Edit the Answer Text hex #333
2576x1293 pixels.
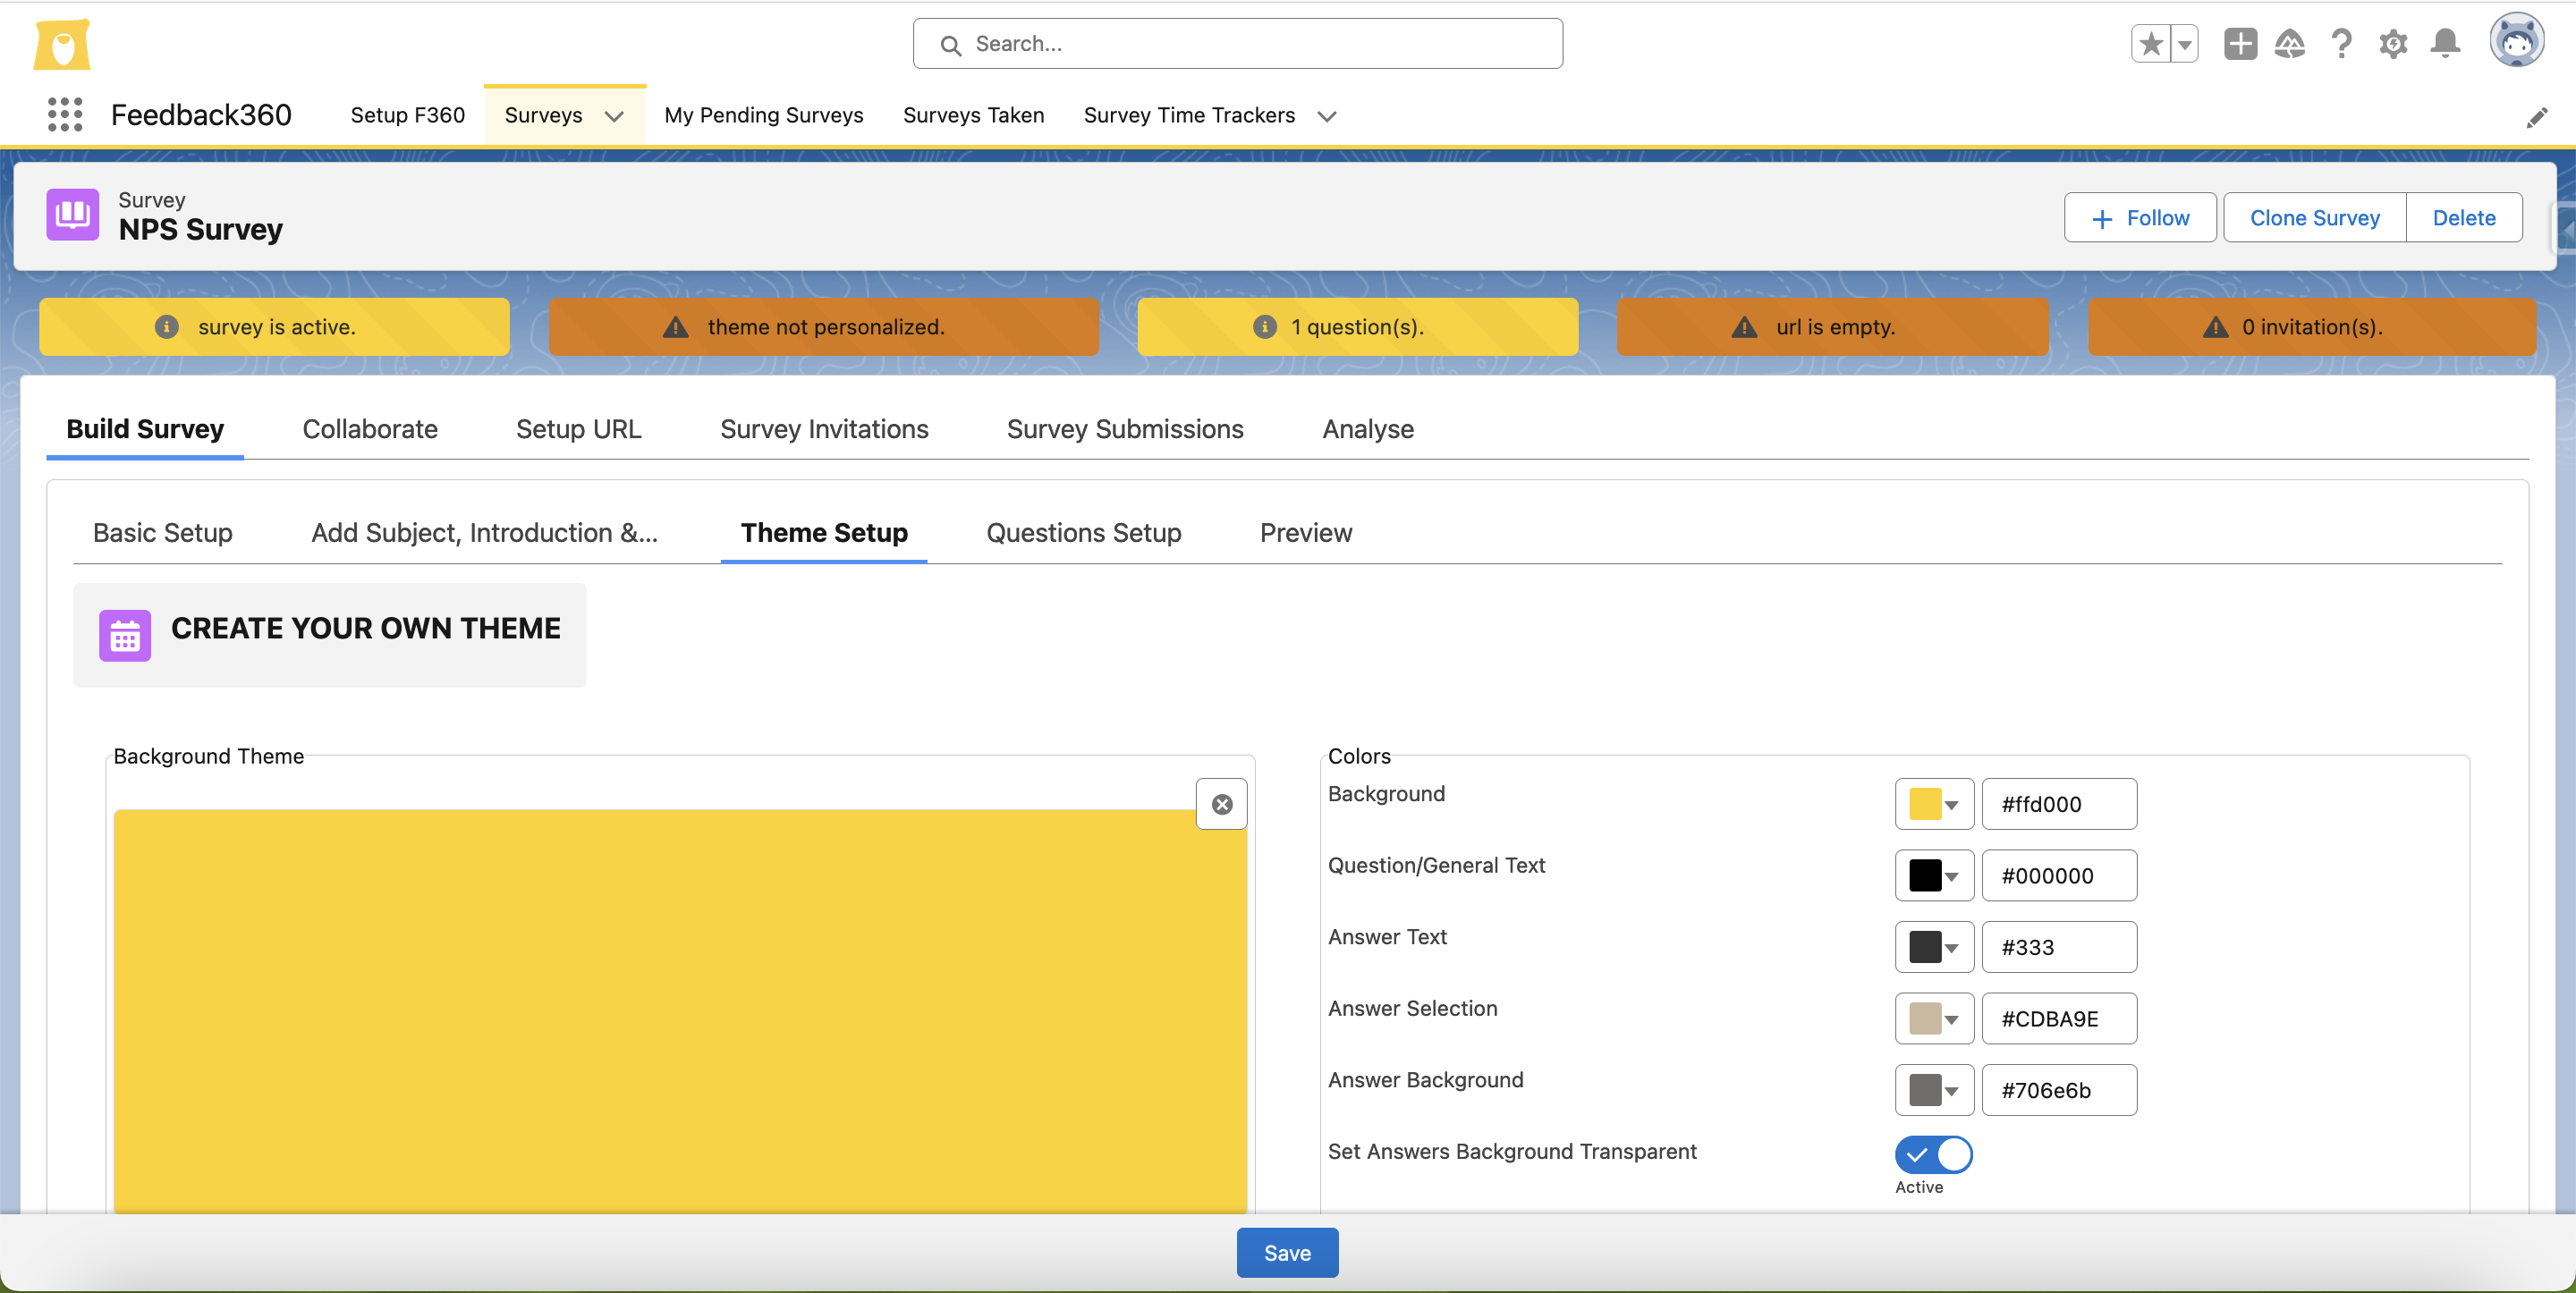click(x=2059, y=947)
